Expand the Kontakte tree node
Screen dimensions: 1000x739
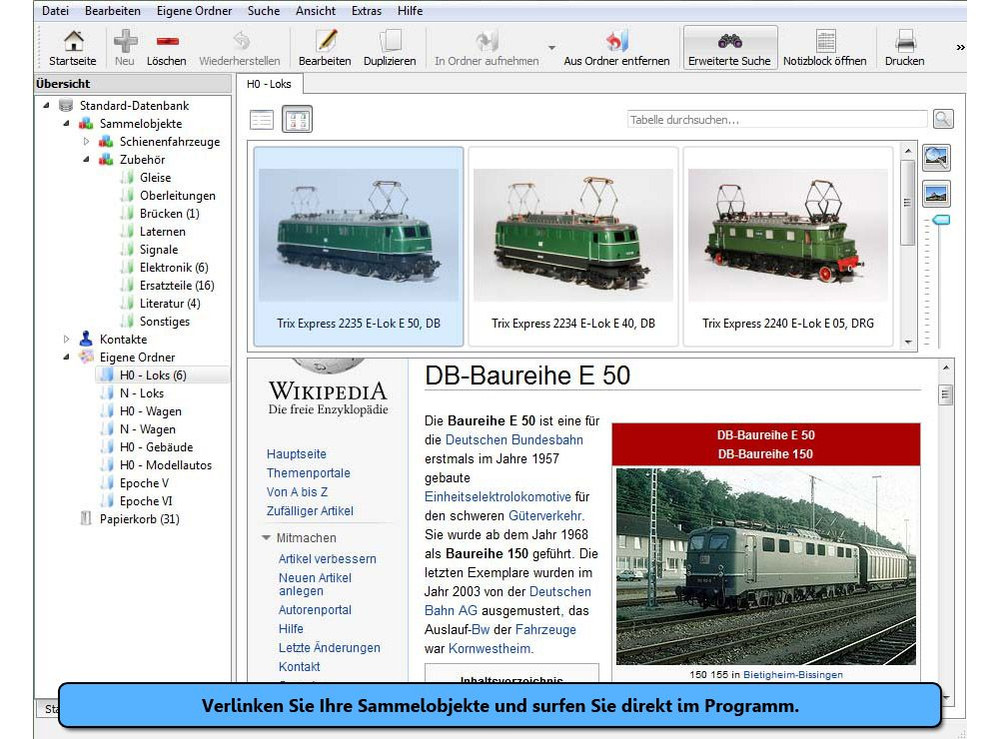point(66,339)
